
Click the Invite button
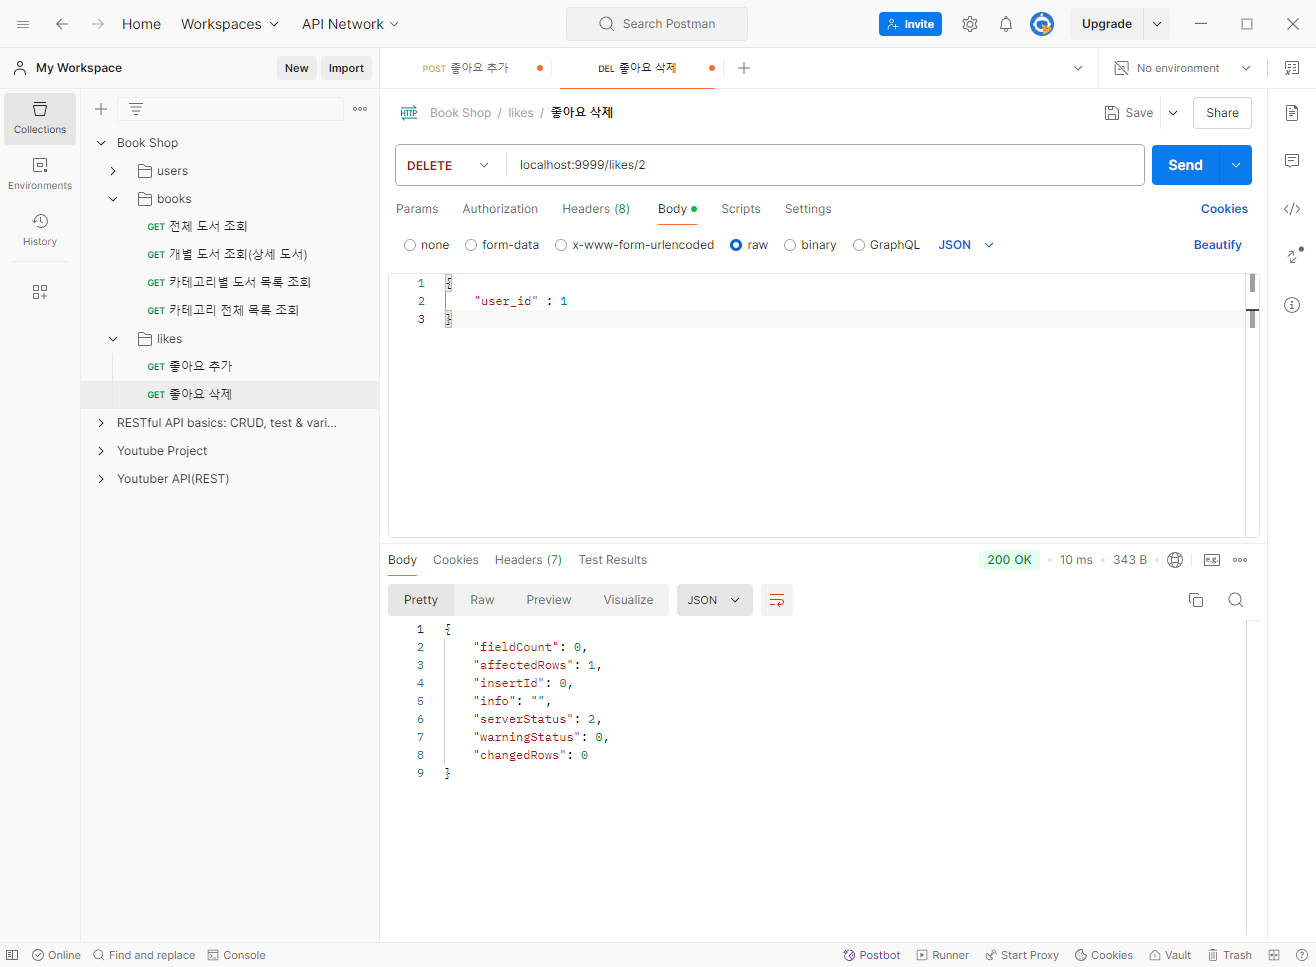[x=910, y=24]
